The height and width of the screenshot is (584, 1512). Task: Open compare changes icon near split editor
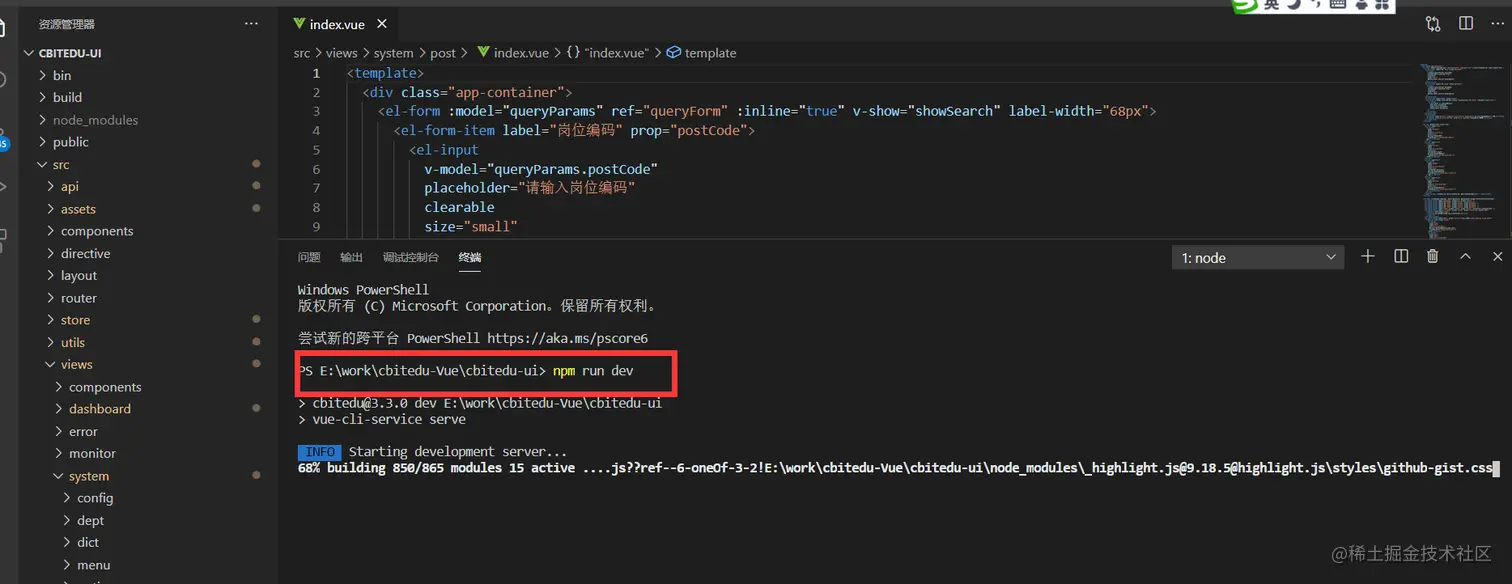(x=1433, y=23)
